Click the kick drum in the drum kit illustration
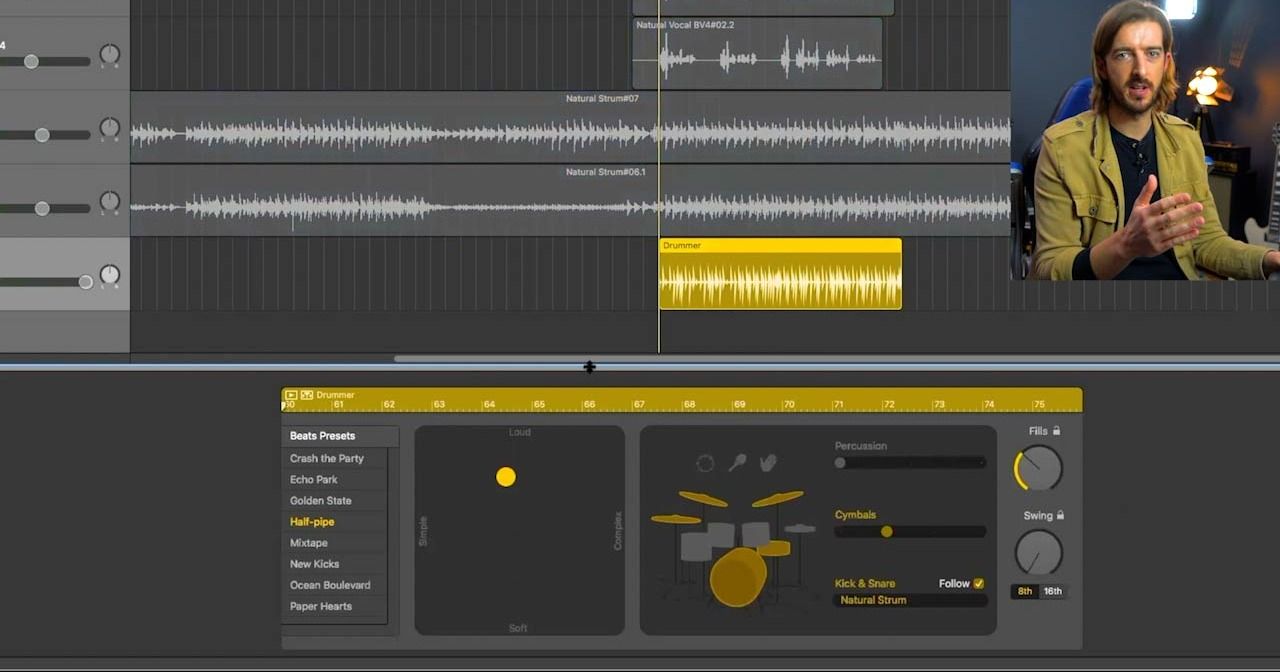The image size is (1280, 672). coord(737,580)
